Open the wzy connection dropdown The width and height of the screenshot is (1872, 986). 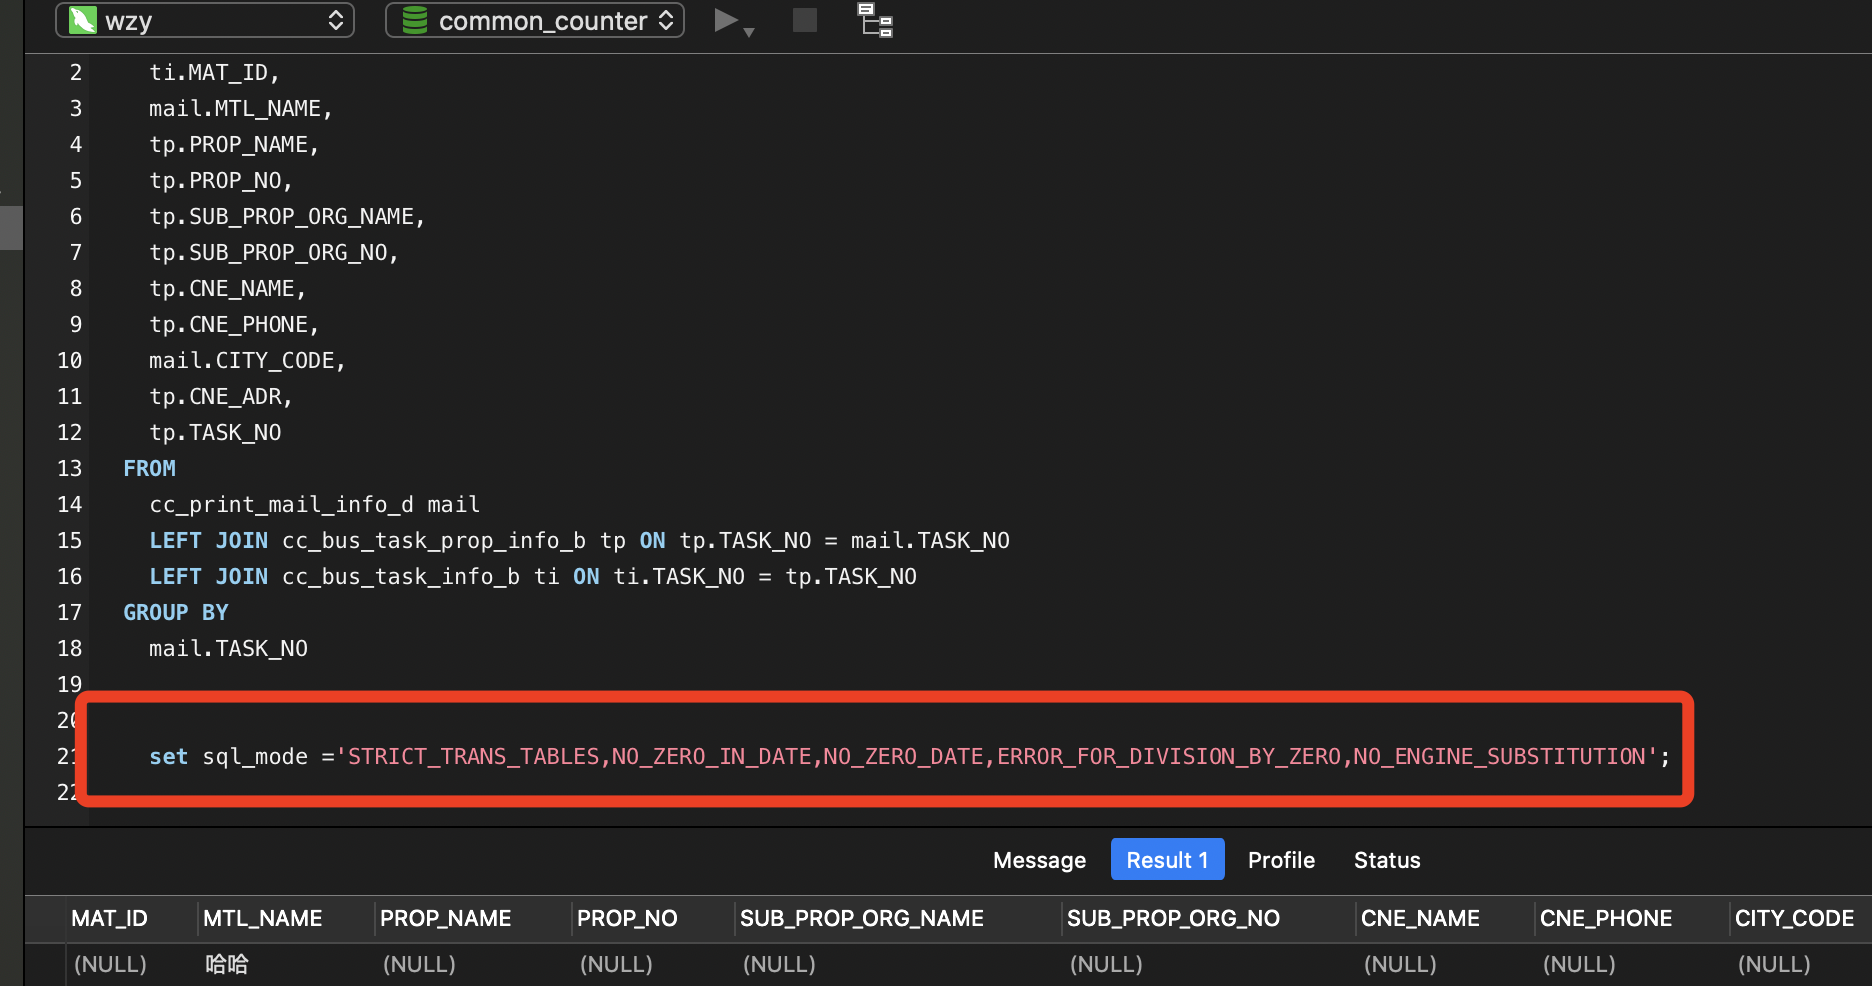205,20
